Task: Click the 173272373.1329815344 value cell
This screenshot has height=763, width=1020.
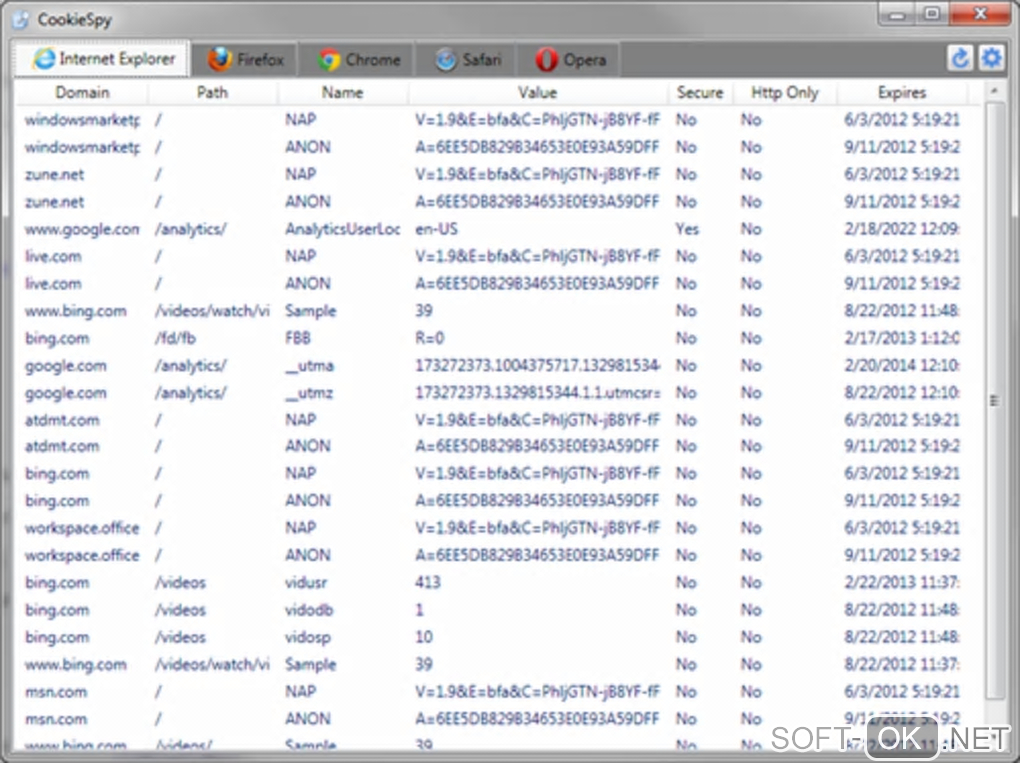Action: (538, 393)
